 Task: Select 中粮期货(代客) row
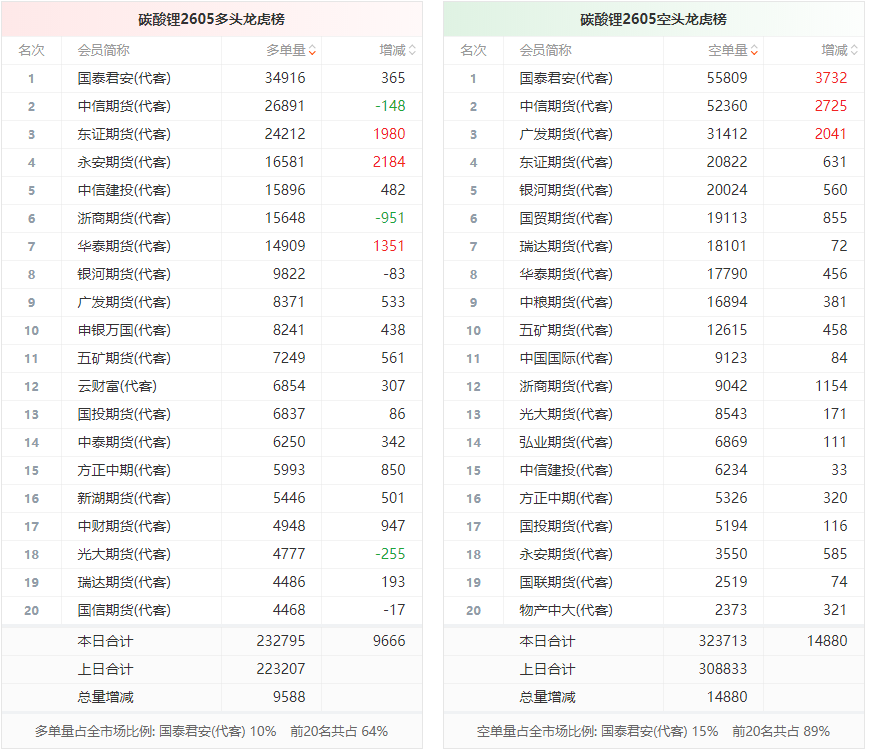653,302
